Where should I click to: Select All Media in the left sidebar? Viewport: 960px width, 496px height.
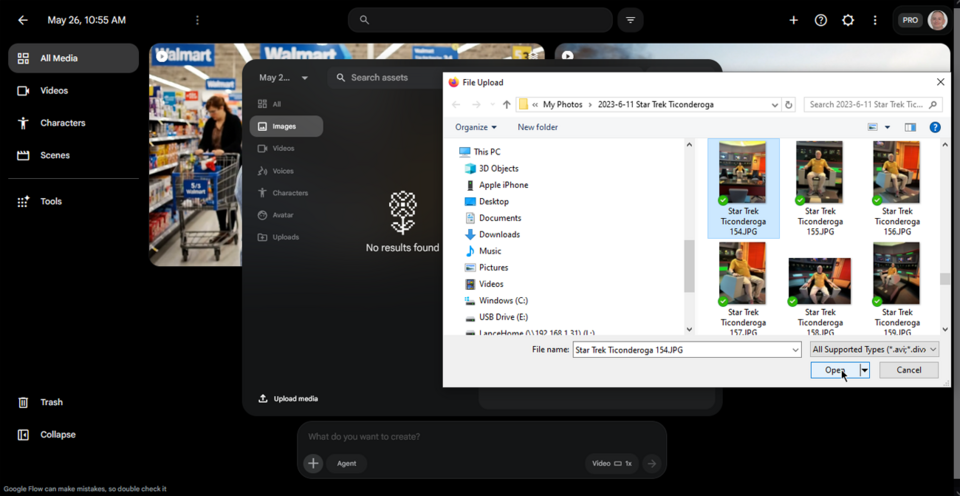pos(73,58)
